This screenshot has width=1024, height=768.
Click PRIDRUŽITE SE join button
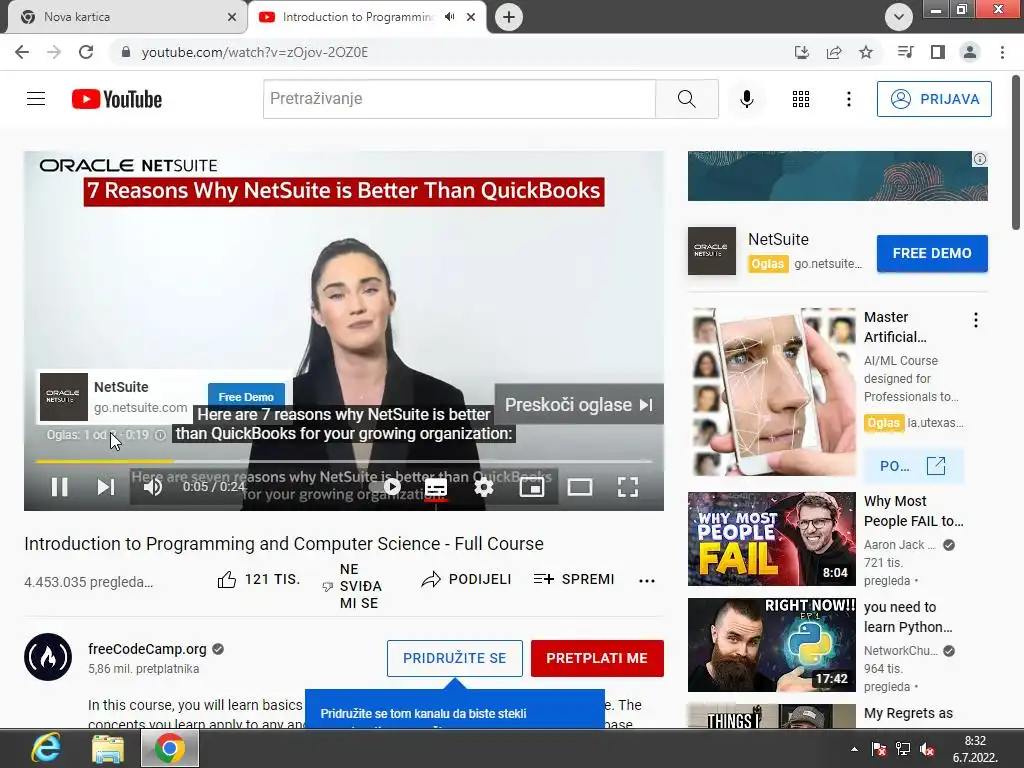(x=455, y=658)
